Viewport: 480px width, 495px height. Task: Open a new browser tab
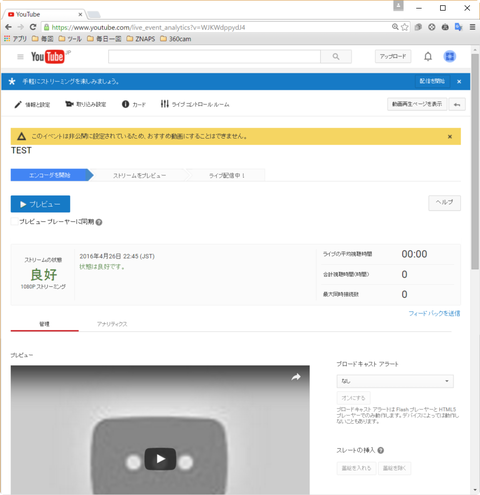pos(94,15)
